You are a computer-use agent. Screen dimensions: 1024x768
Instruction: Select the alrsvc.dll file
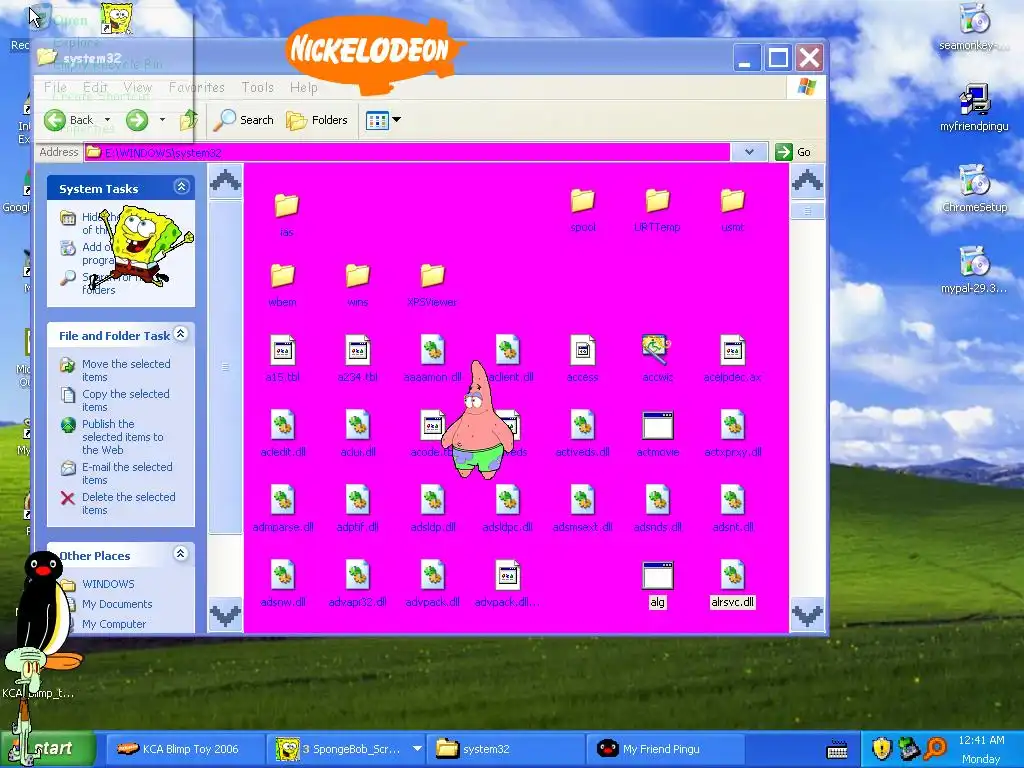(x=732, y=584)
